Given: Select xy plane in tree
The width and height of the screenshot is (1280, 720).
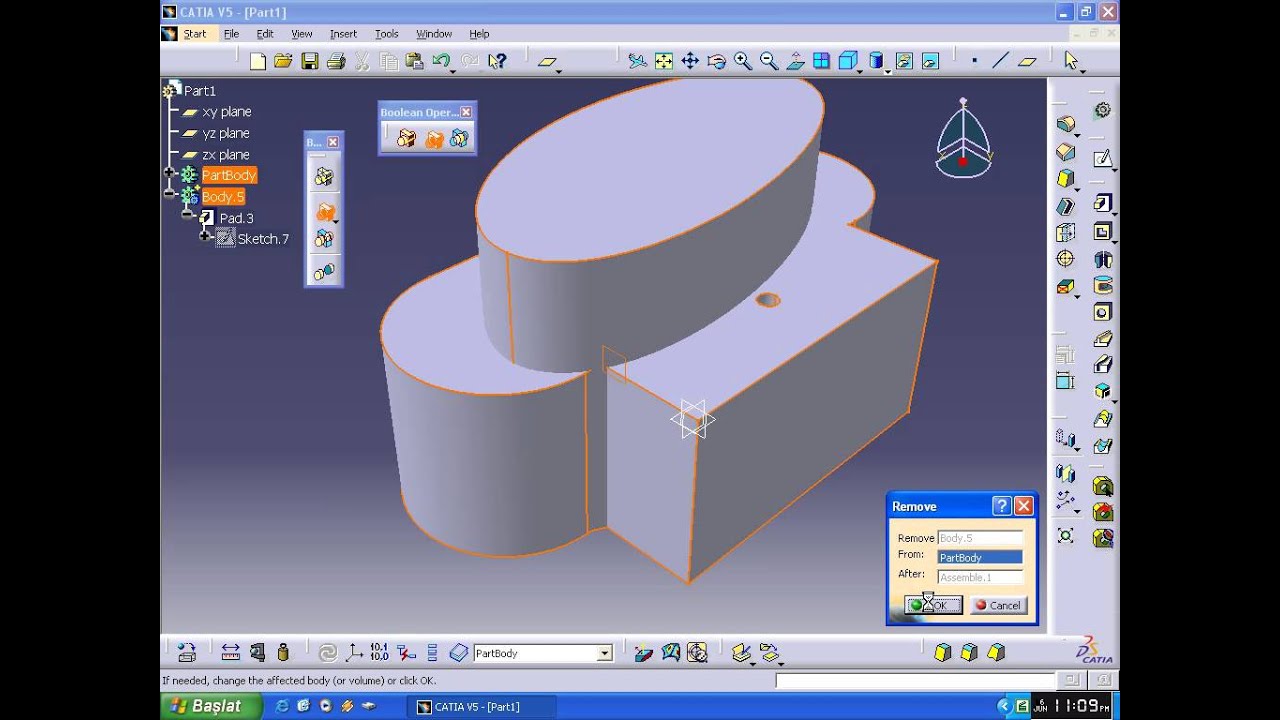Looking at the screenshot, I should click(227, 112).
